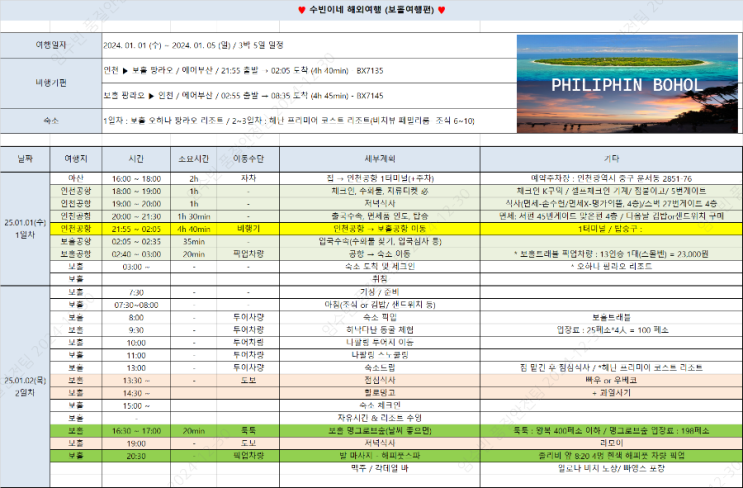Image resolution: width=743 pixels, height=488 pixels.
Task: Select the '13:00' time cell
Action: (136, 368)
